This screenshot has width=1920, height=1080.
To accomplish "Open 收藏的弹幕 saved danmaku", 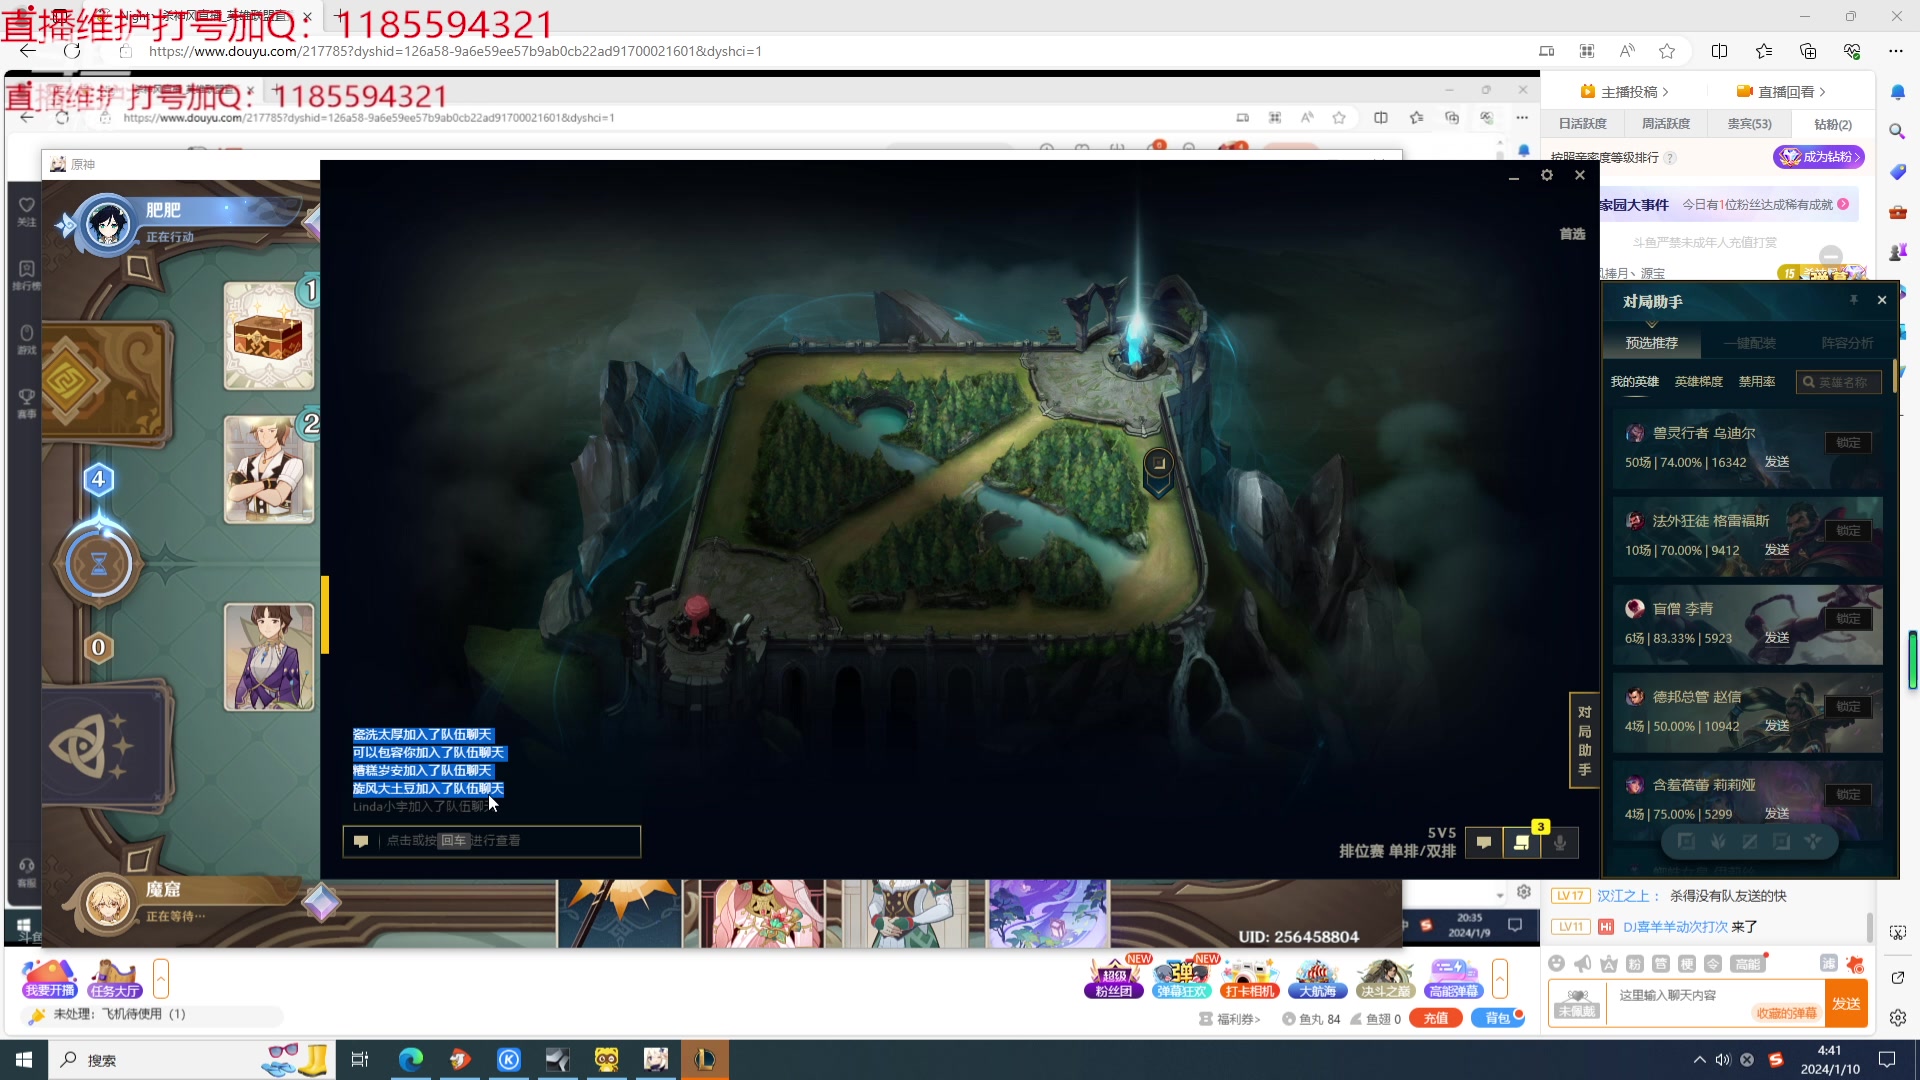I will click(1788, 1013).
